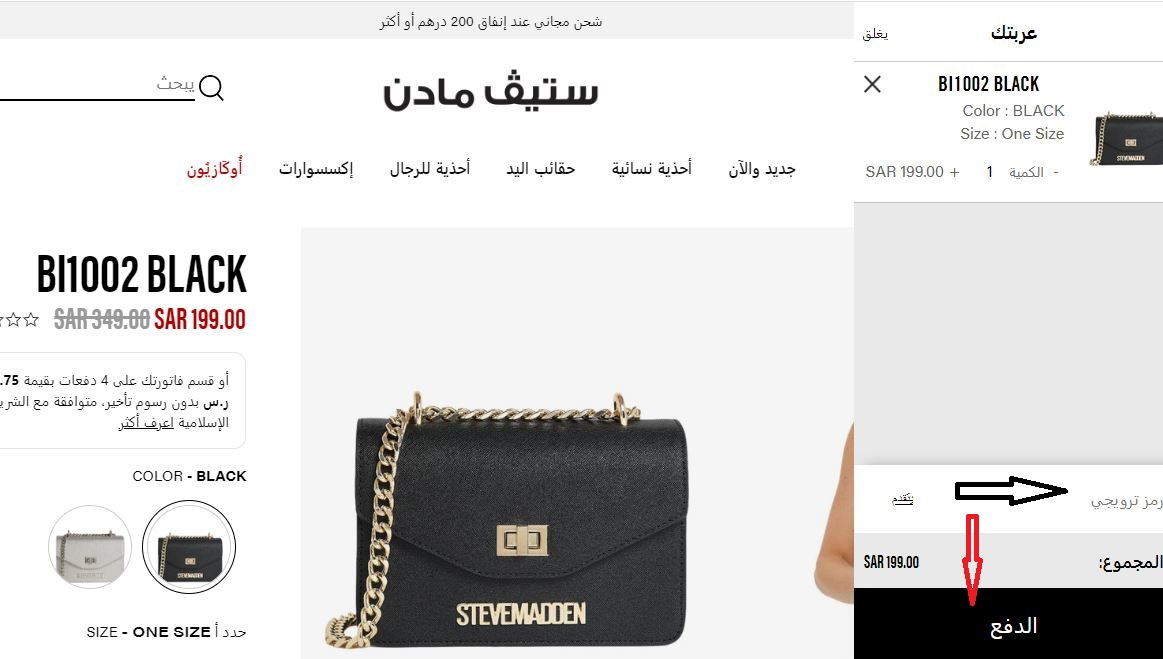
Task: Focus the يبحث search input field
Action: click(x=97, y=85)
